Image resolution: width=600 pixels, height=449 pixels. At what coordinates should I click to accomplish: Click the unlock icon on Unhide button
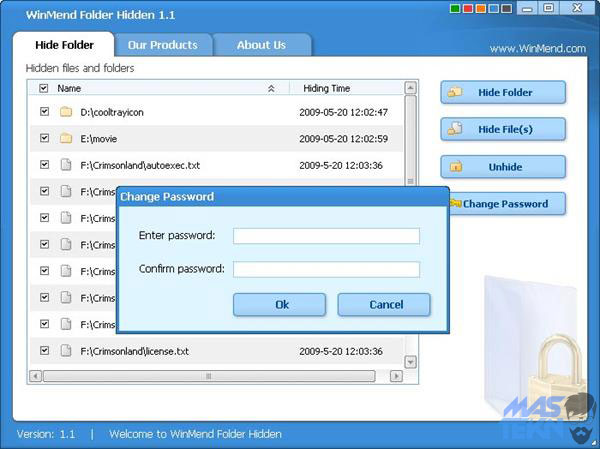(x=456, y=167)
